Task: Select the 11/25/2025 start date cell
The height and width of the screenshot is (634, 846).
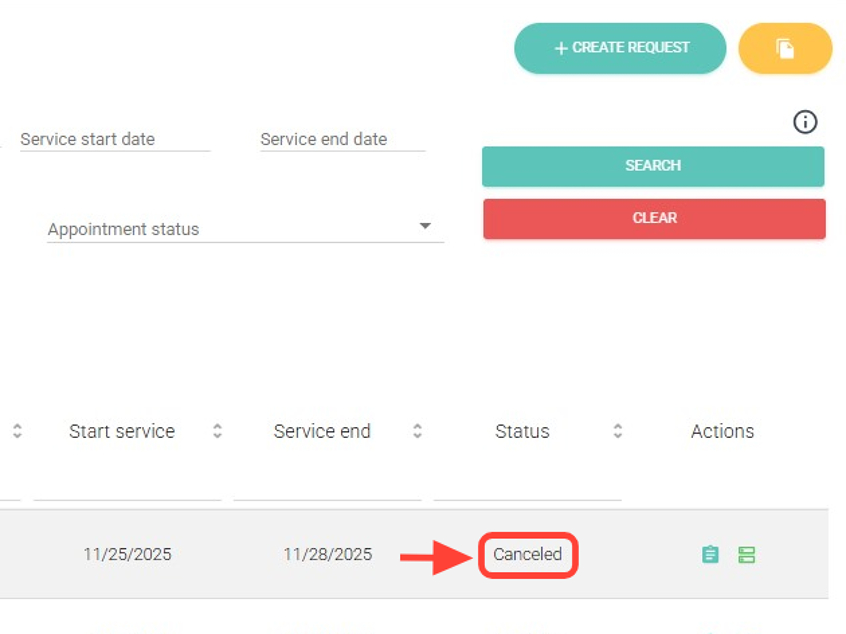Action: [127, 554]
